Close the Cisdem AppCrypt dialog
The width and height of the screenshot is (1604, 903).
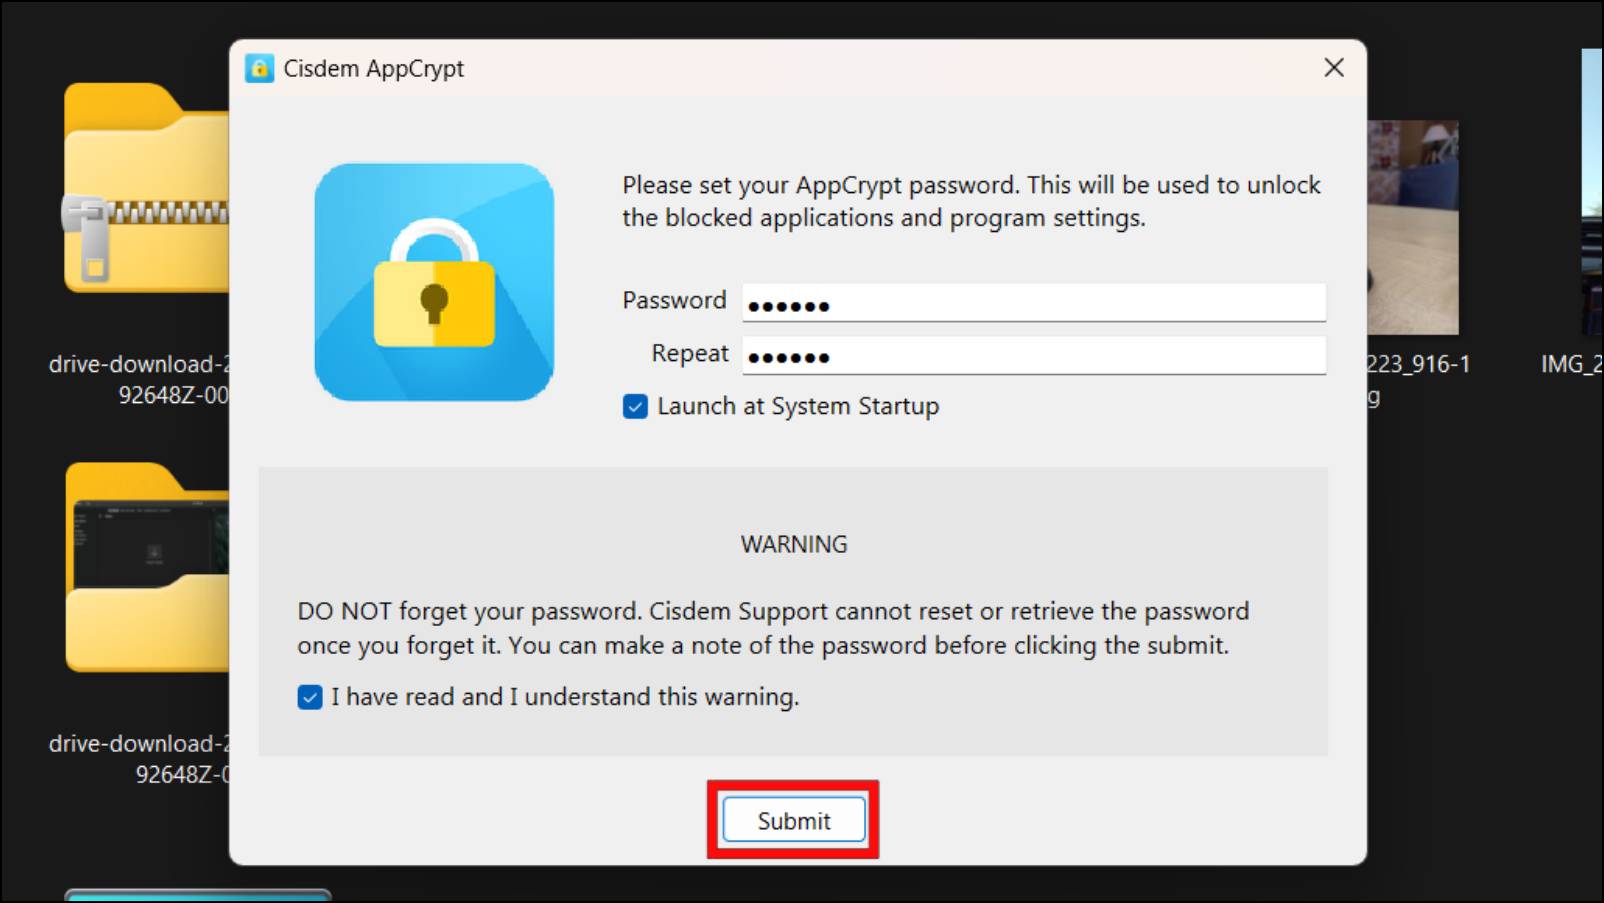(x=1334, y=68)
